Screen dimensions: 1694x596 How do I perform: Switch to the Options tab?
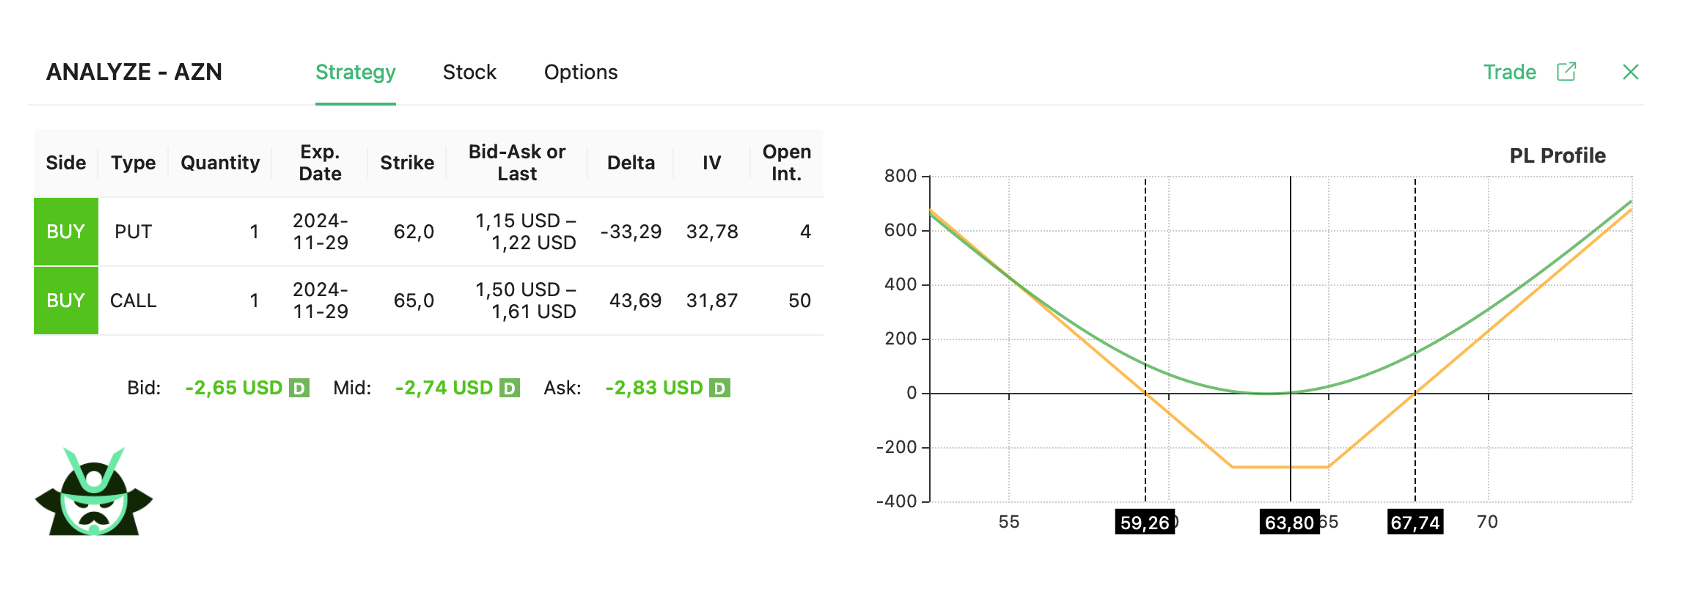point(581,72)
